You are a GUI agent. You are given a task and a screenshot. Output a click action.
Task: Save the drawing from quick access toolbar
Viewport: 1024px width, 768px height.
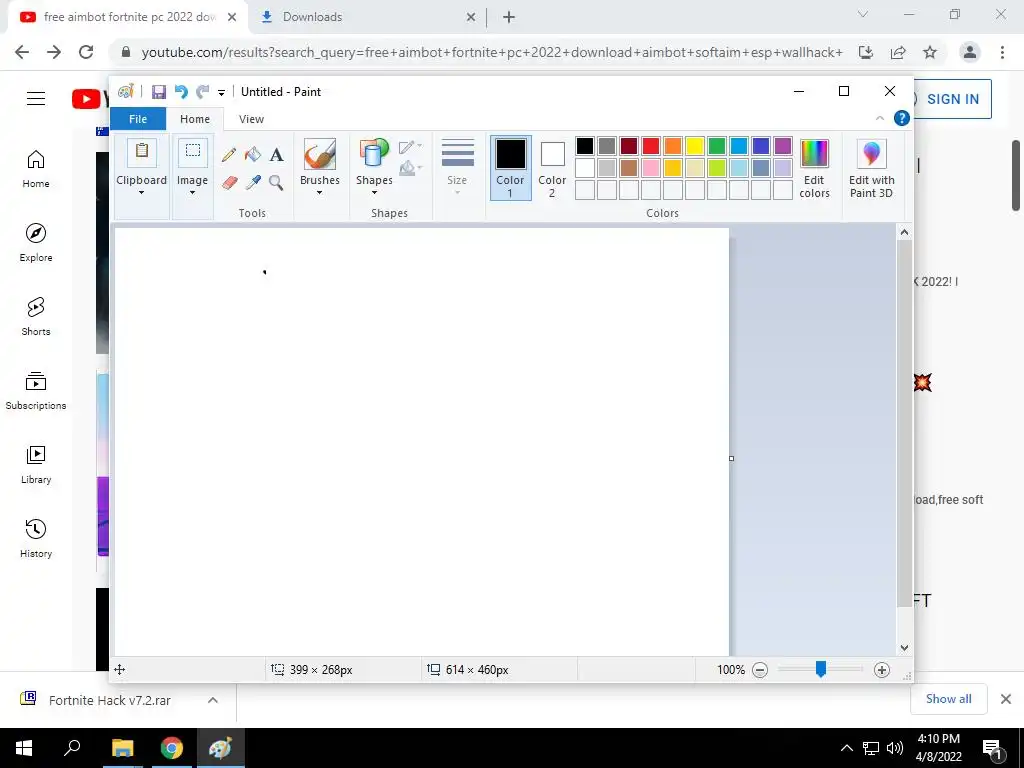159,92
